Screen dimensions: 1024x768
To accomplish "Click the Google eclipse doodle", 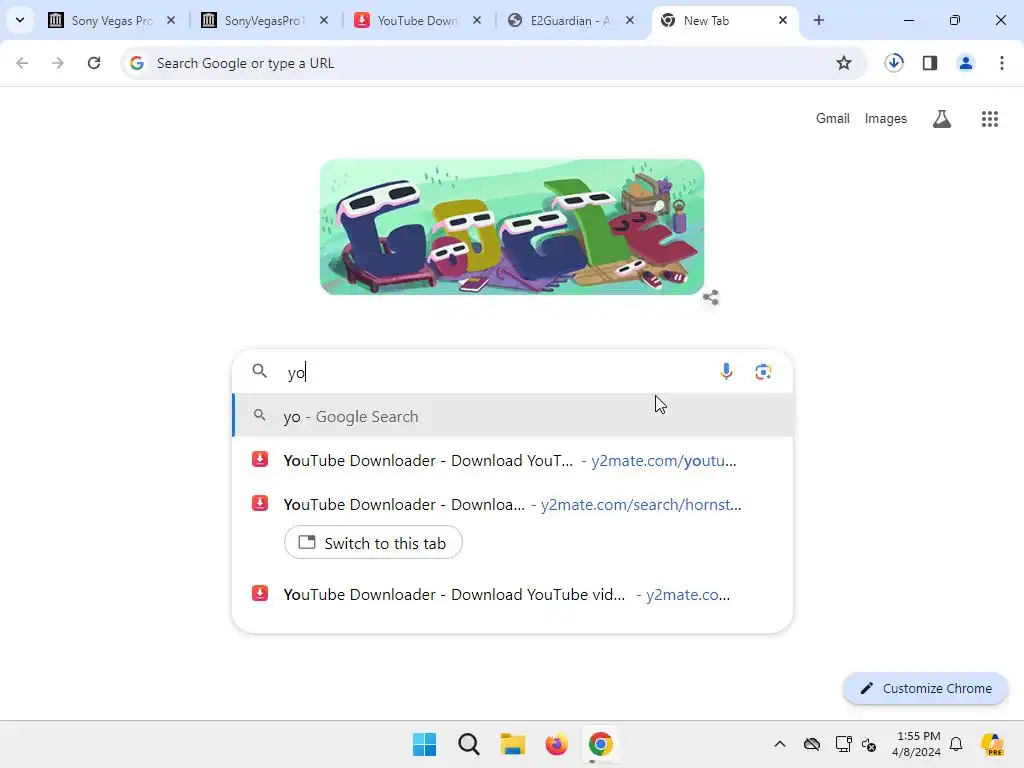I will 512,227.
